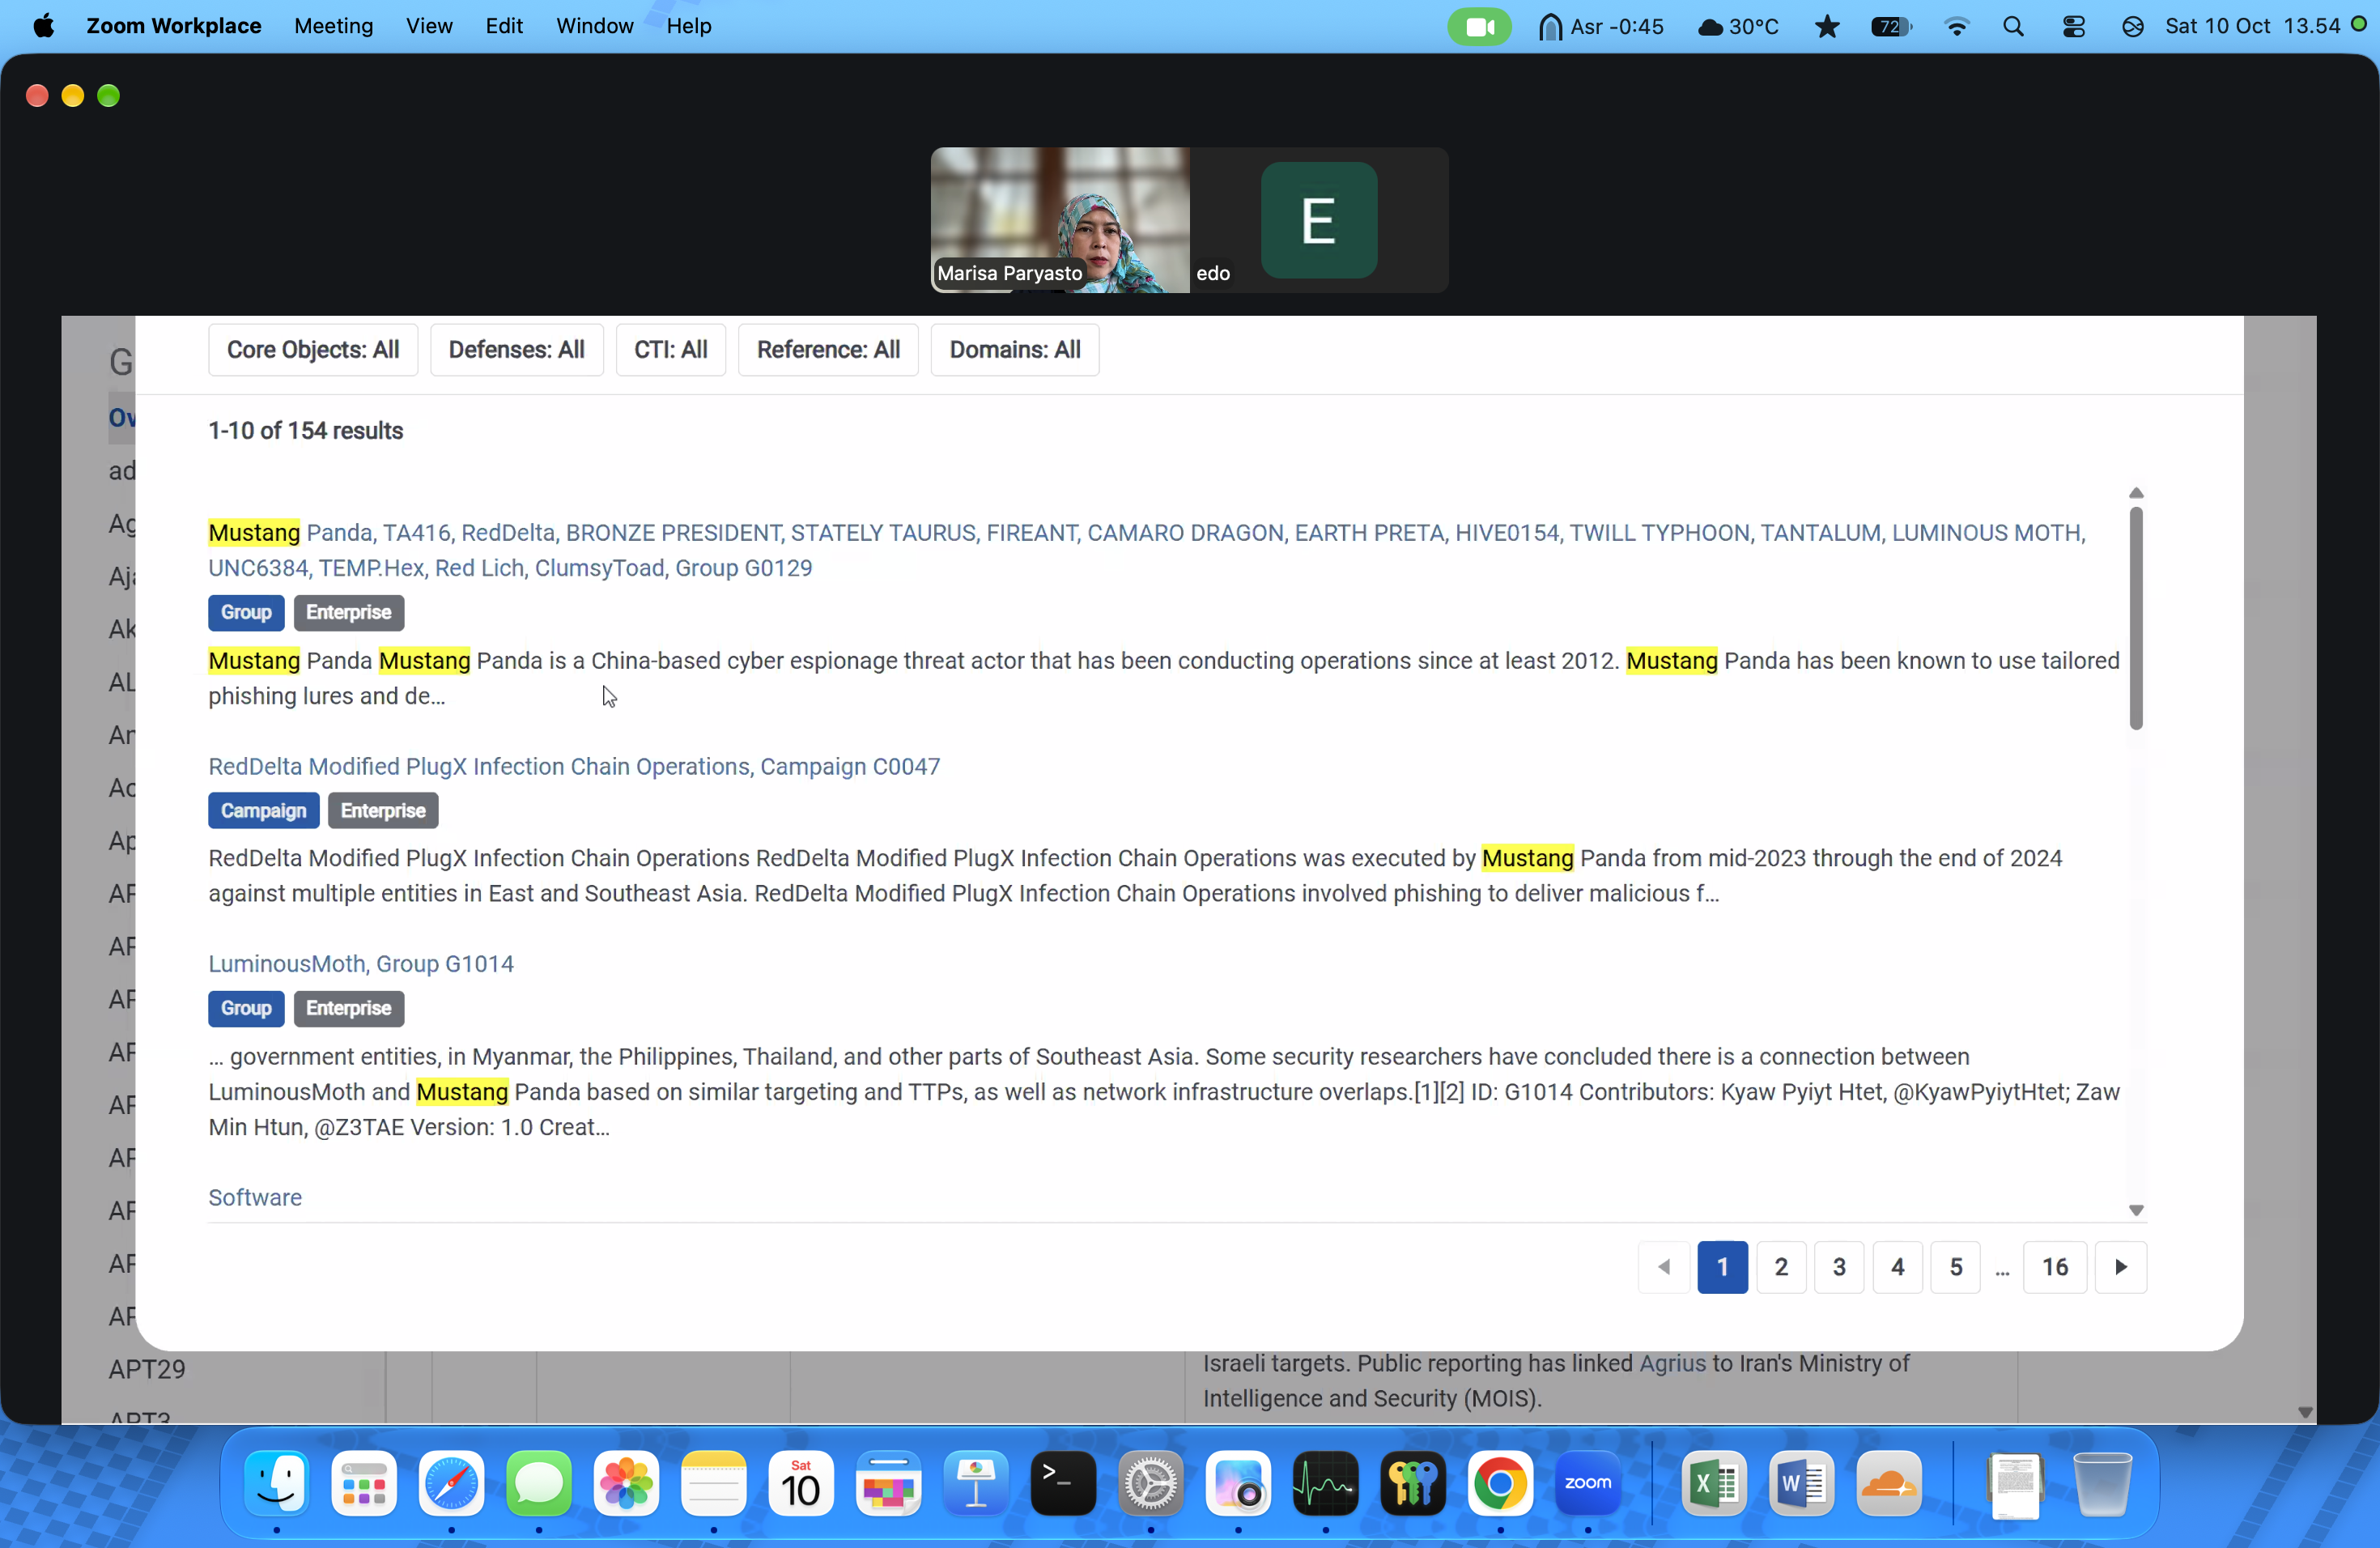Open the Help menu

click(x=689, y=26)
